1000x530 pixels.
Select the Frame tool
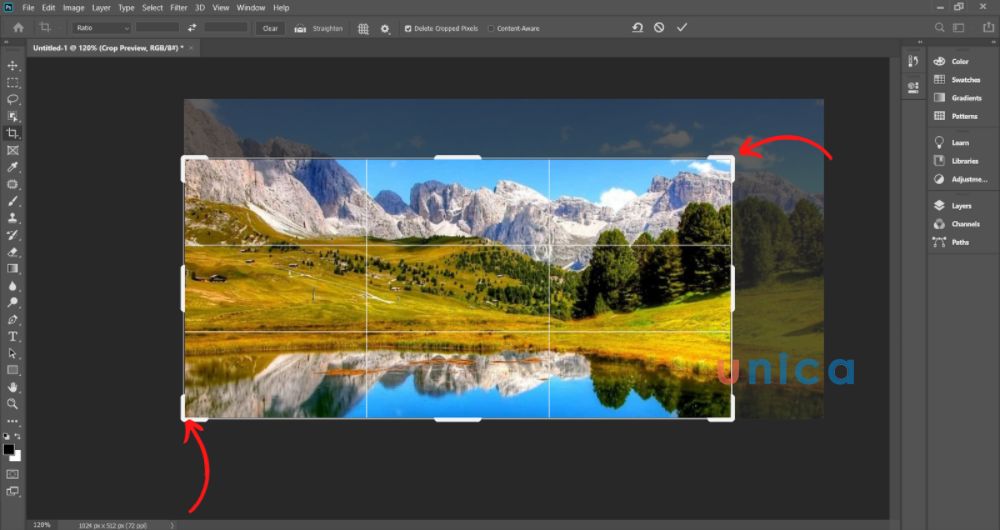coord(12,151)
